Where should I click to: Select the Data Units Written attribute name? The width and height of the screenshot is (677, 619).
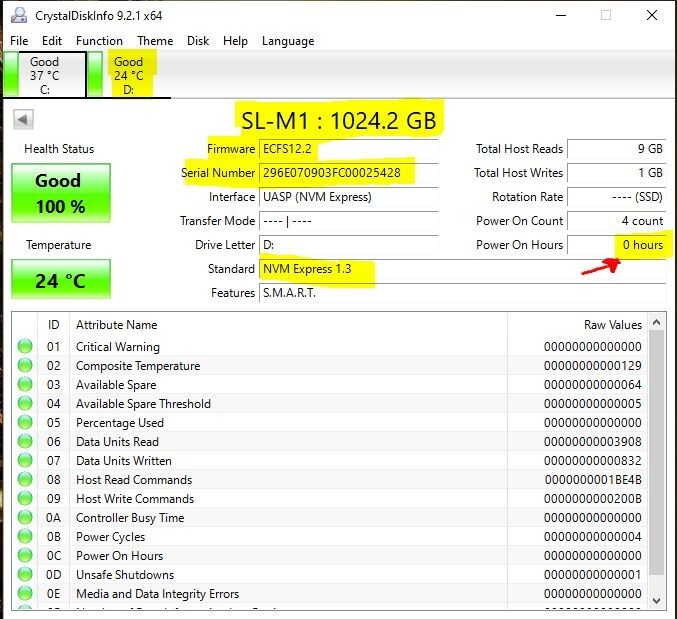(x=124, y=461)
